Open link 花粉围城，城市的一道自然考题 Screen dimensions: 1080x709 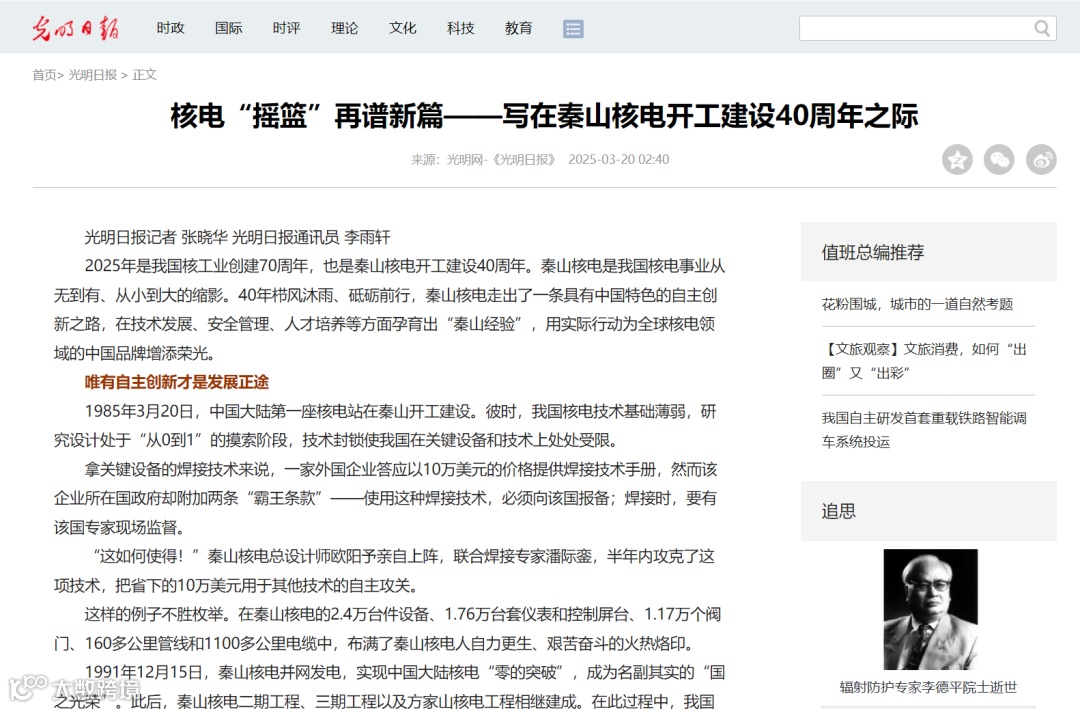point(917,304)
